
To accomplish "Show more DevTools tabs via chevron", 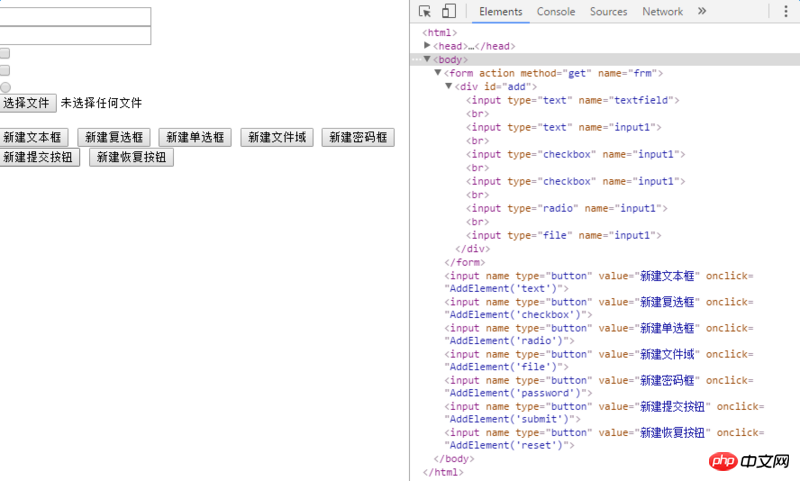I will 702,12.
